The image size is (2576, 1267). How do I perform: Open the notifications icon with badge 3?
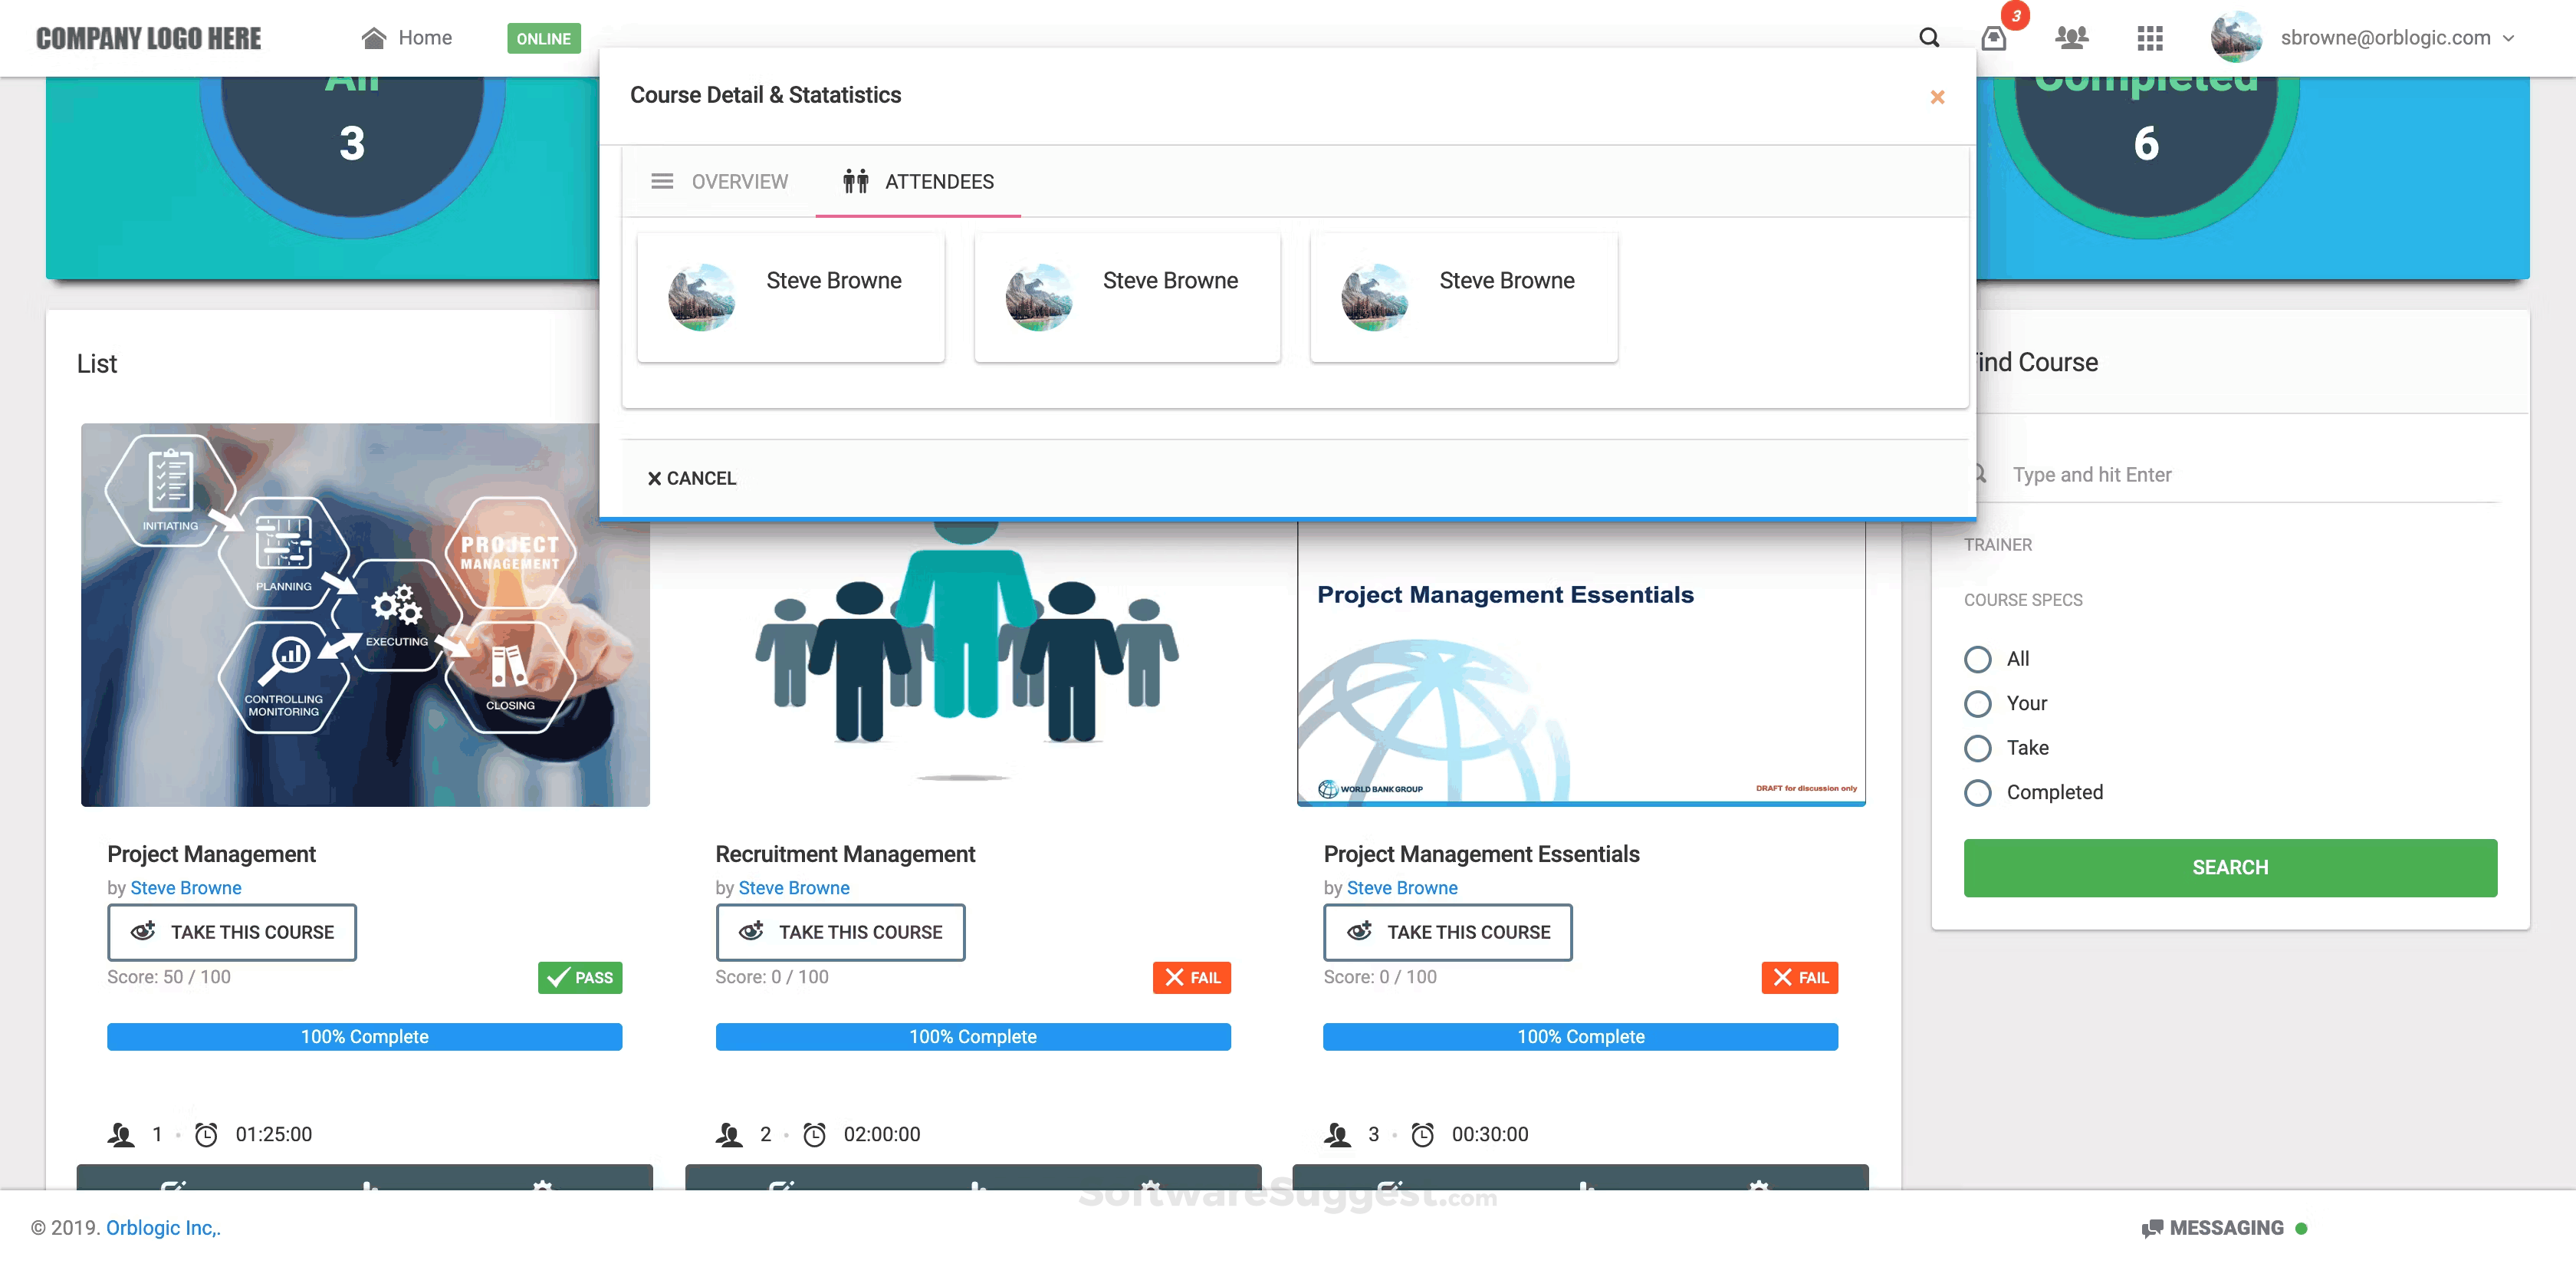pyautogui.click(x=1994, y=38)
